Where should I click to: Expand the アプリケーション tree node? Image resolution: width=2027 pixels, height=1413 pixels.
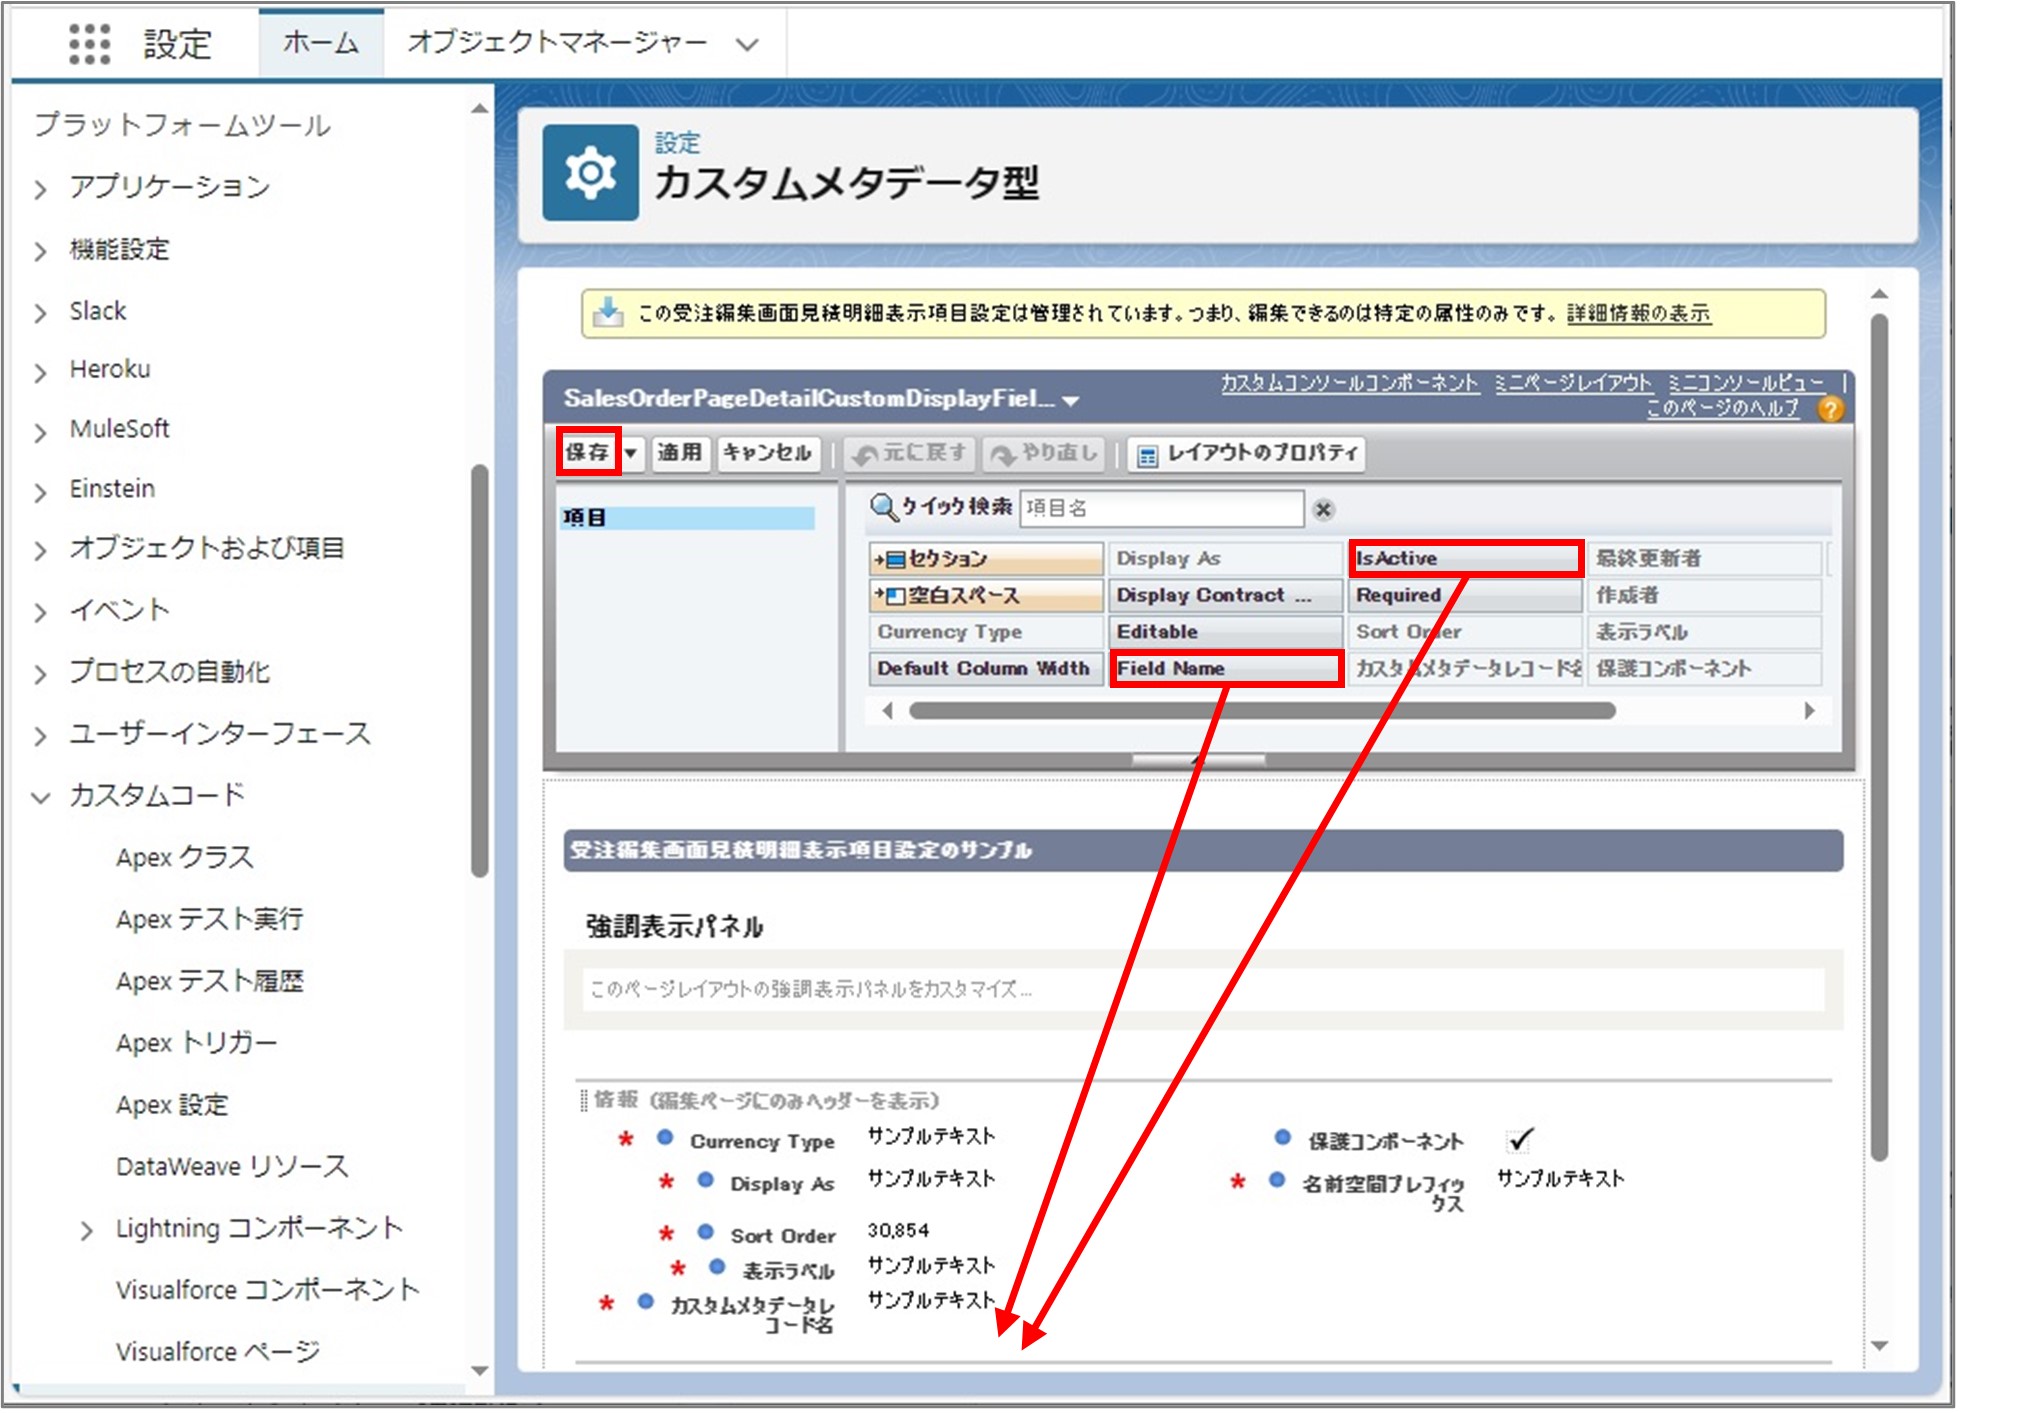pyautogui.click(x=40, y=189)
